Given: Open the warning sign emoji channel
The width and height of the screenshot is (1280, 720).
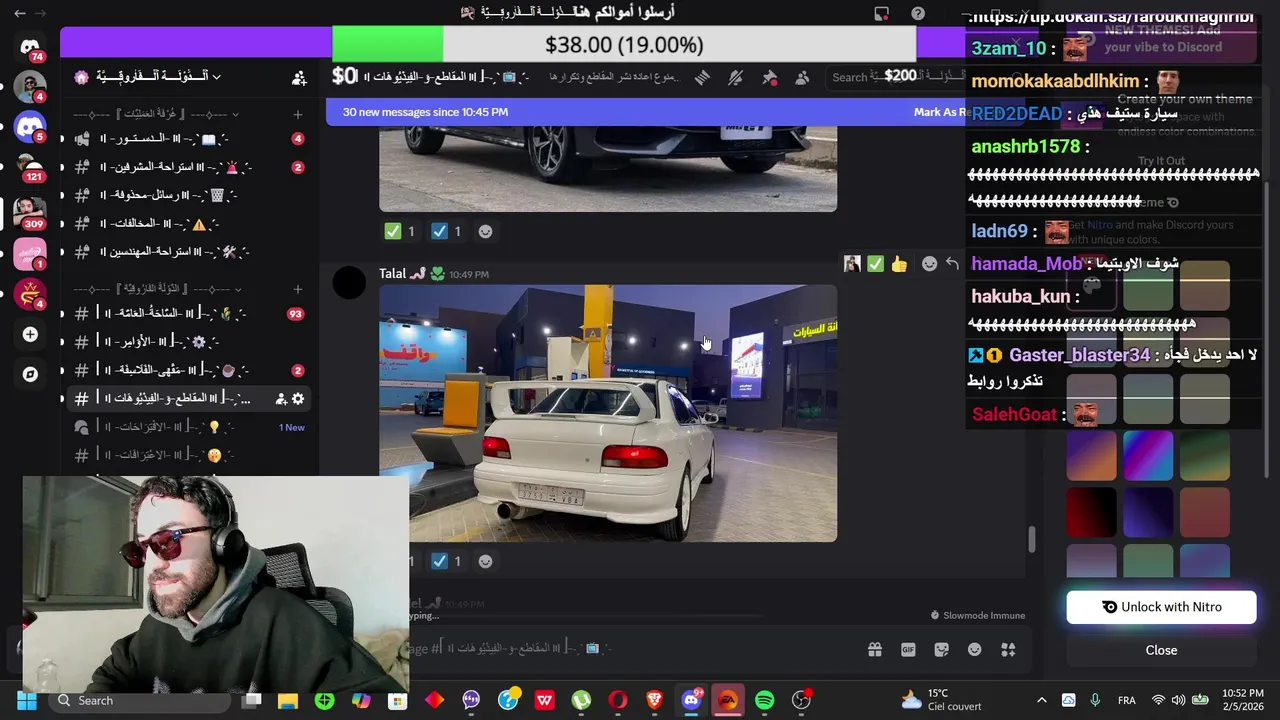Looking at the screenshot, I should pyautogui.click(x=189, y=224).
